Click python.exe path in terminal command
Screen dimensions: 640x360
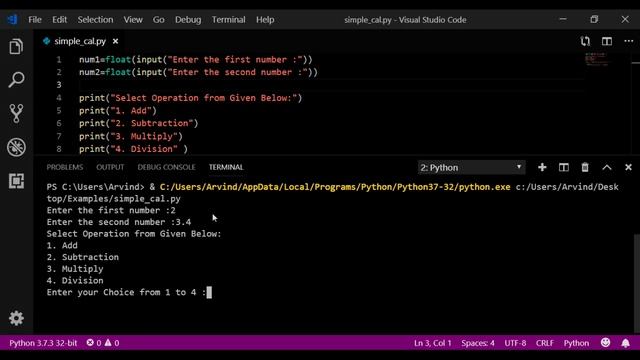click(335, 187)
